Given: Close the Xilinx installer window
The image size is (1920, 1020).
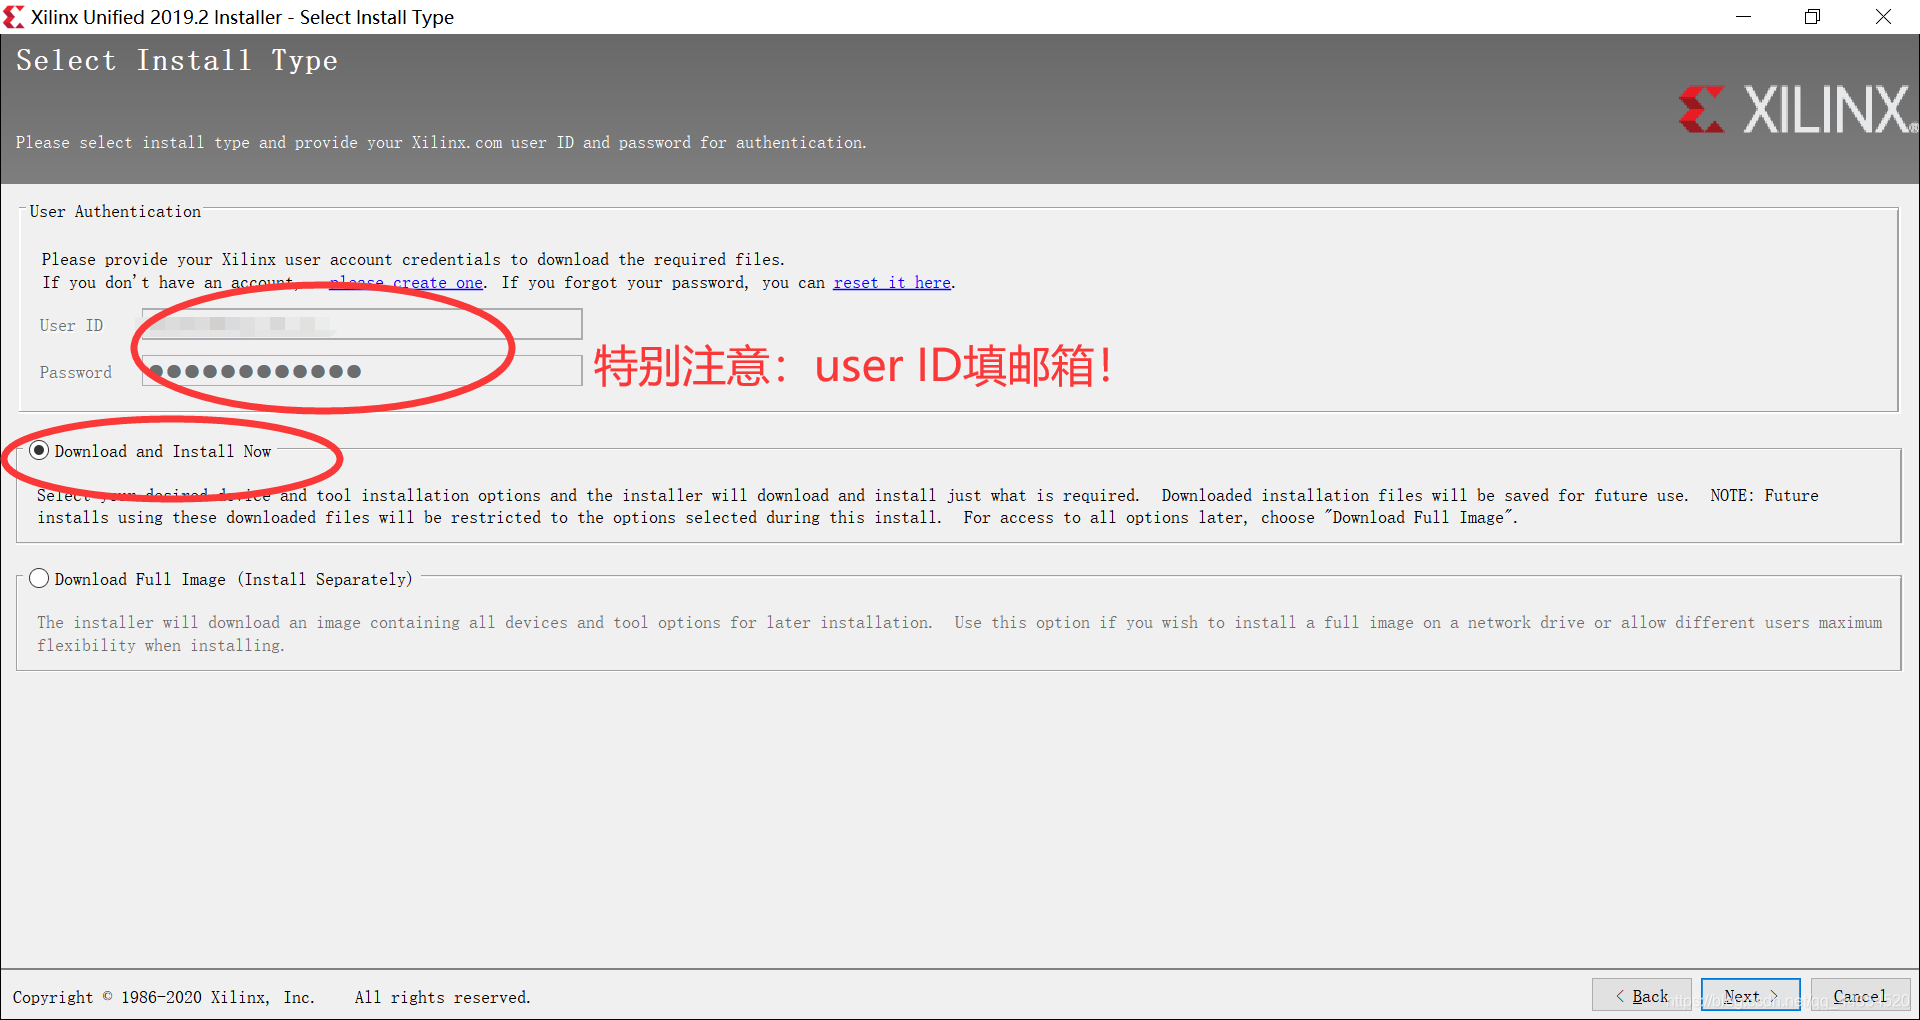Looking at the screenshot, I should pos(1883,17).
